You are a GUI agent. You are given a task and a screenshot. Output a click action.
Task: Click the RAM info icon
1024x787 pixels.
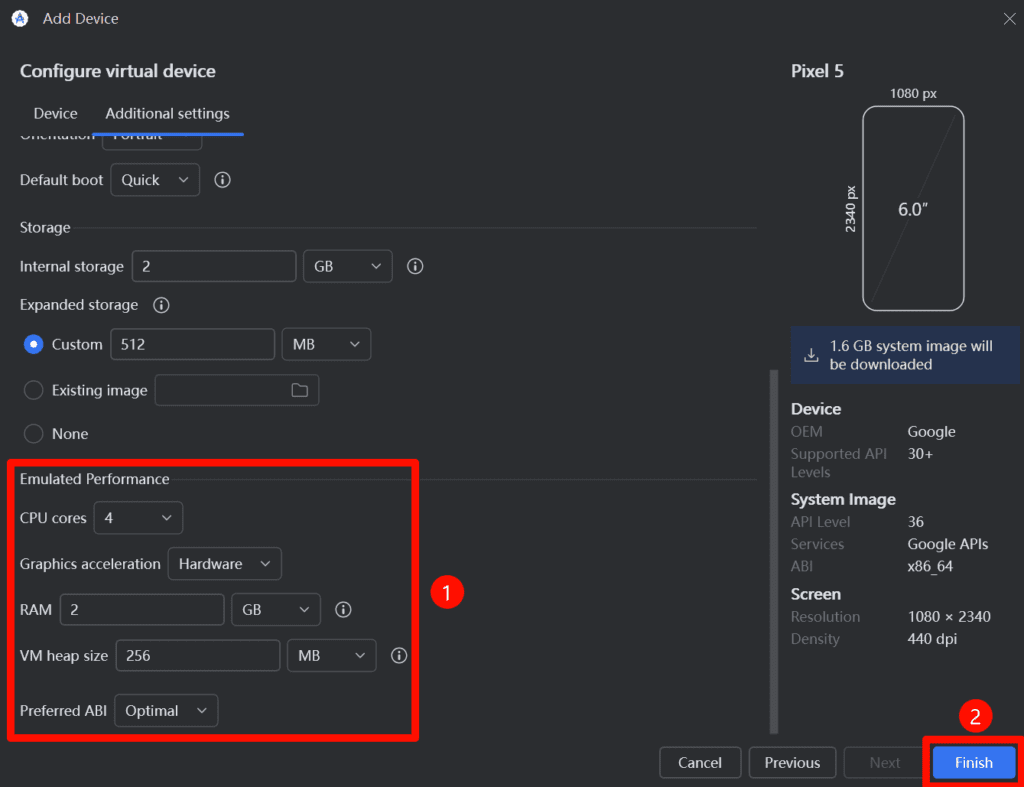pyautogui.click(x=343, y=609)
